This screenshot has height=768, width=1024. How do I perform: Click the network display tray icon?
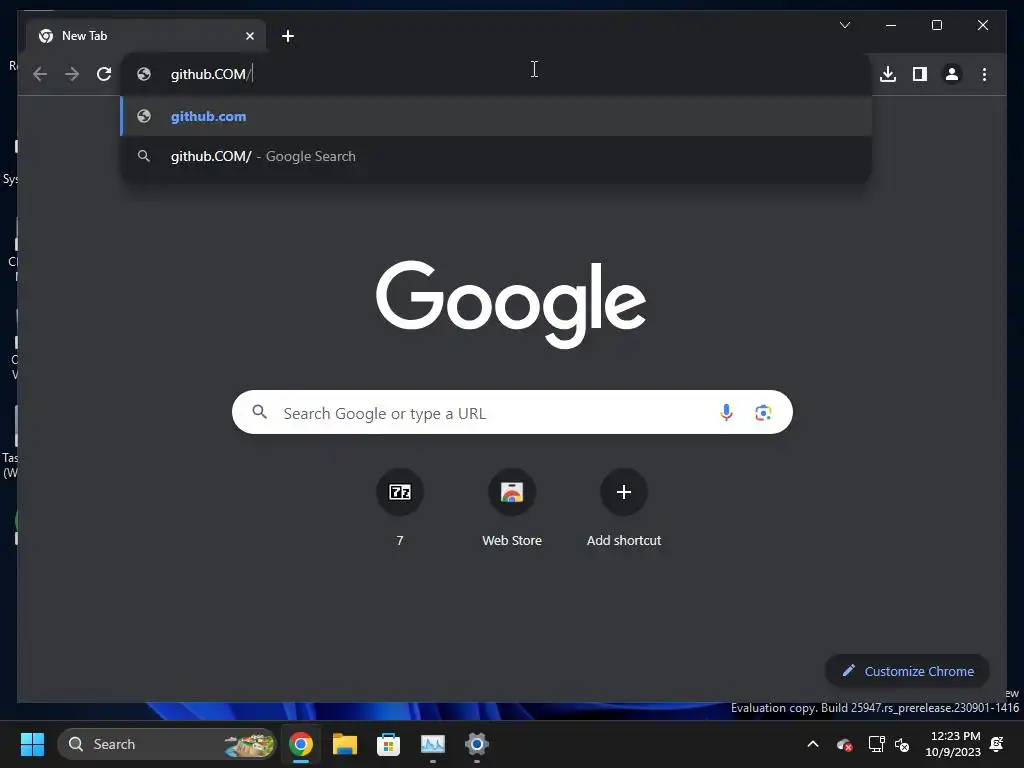(x=876, y=744)
